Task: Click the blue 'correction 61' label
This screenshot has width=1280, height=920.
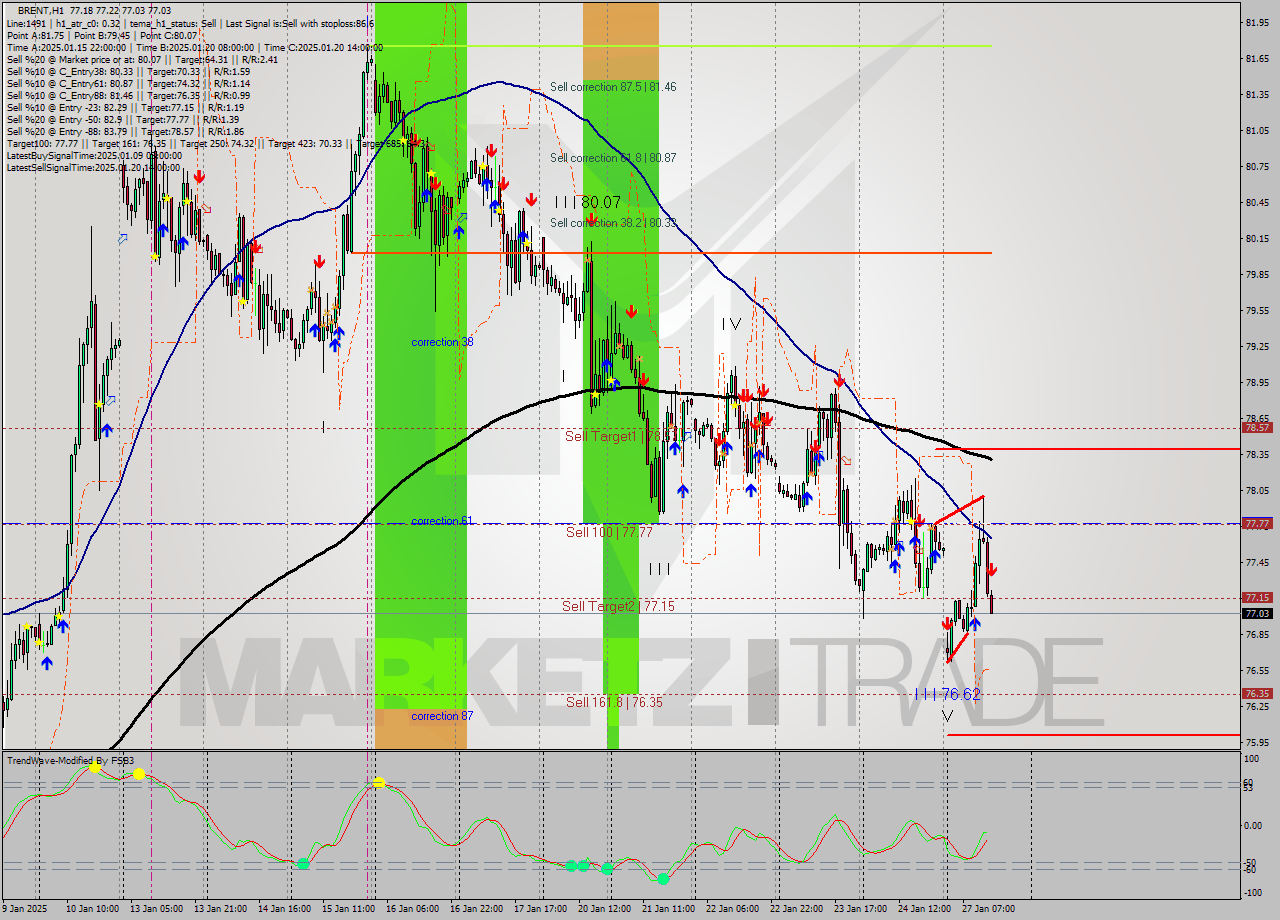Action: point(442,521)
